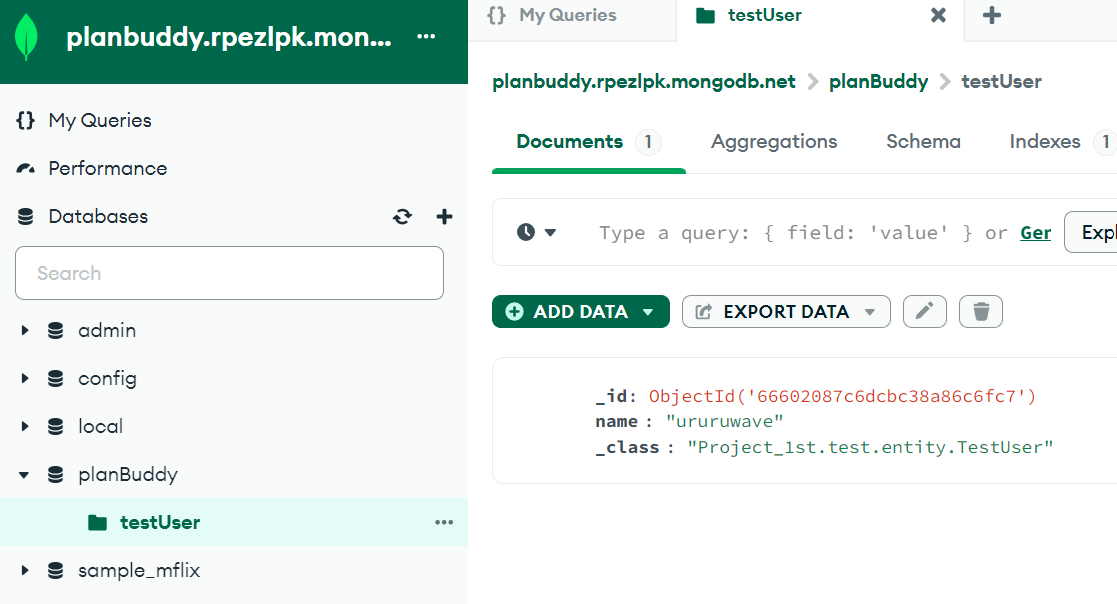The width and height of the screenshot is (1117, 604).
Task: Select Databases in sidebar
Action: (98, 217)
